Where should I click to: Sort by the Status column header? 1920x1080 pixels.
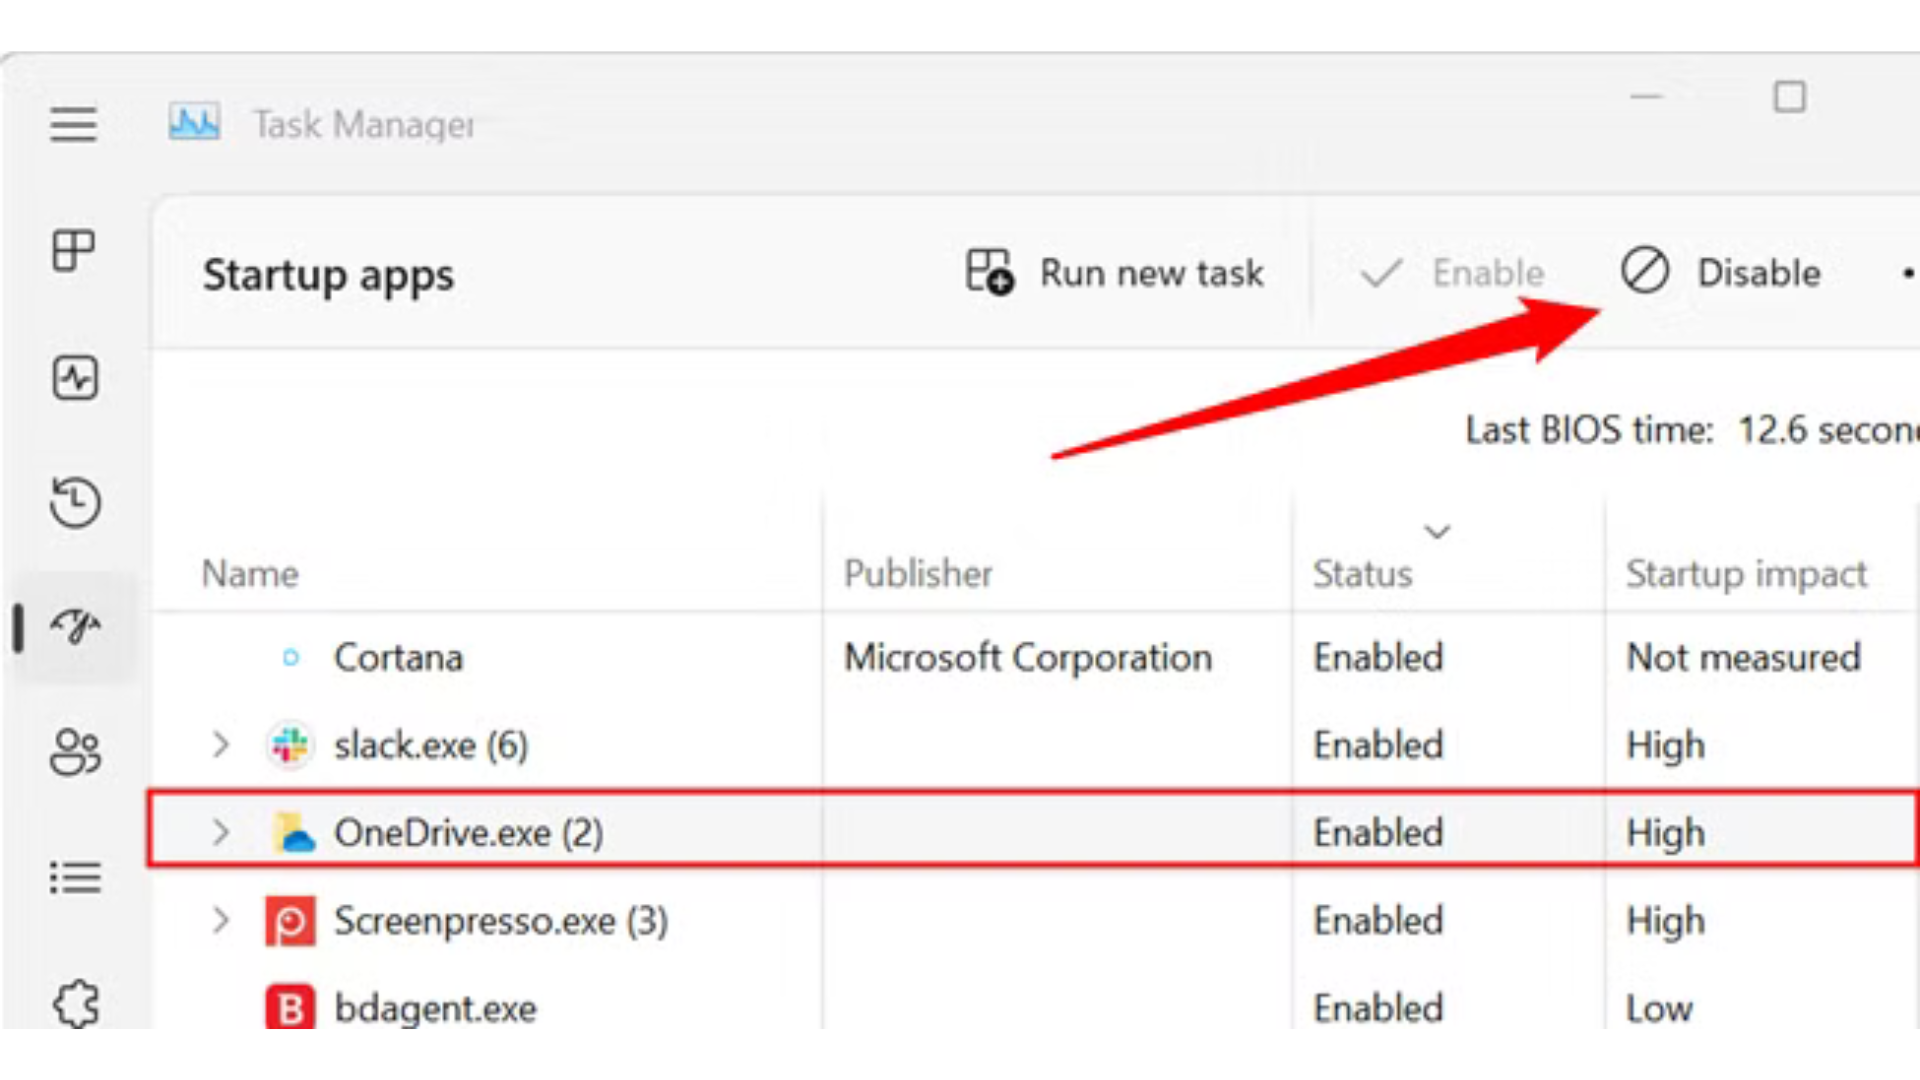click(1362, 574)
